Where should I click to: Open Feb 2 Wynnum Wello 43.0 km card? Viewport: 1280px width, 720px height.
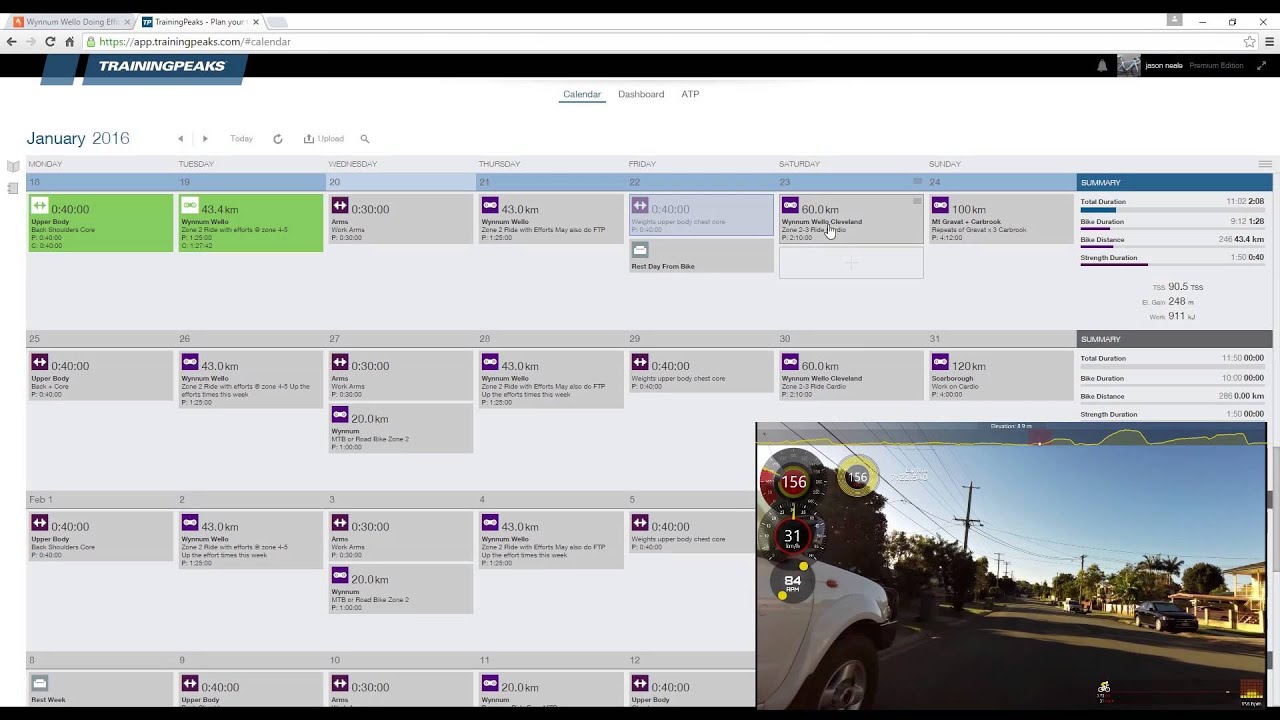251,540
